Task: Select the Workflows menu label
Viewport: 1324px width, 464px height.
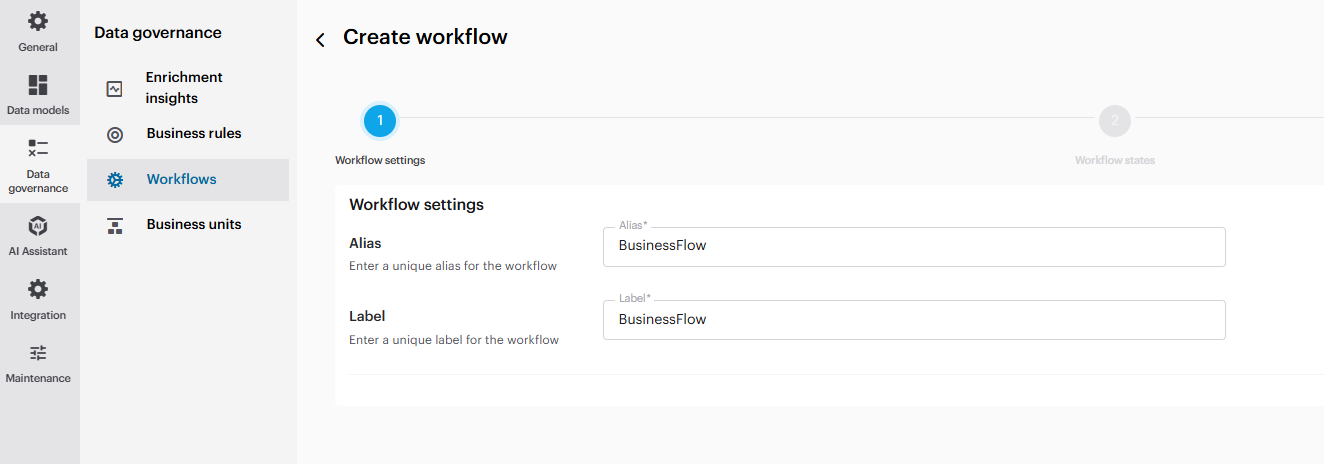Action: [181, 180]
